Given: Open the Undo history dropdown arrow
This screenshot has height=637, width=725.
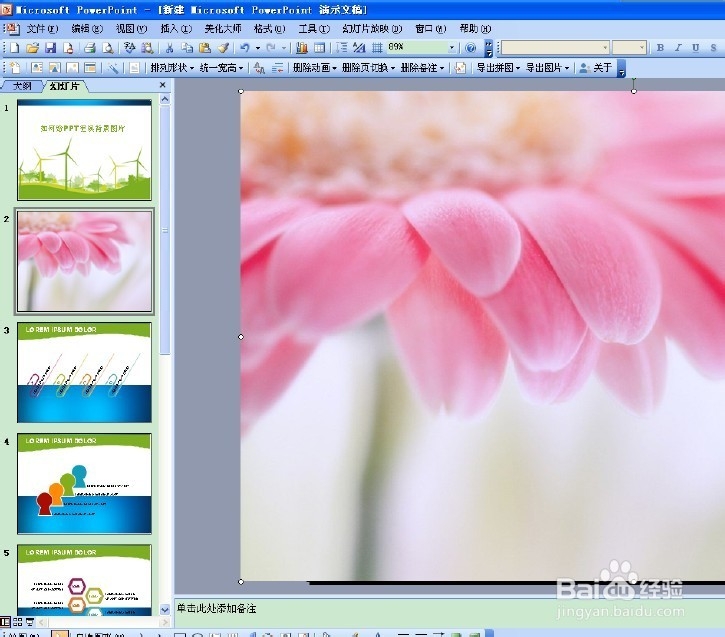Looking at the screenshot, I should pyautogui.click(x=258, y=48).
